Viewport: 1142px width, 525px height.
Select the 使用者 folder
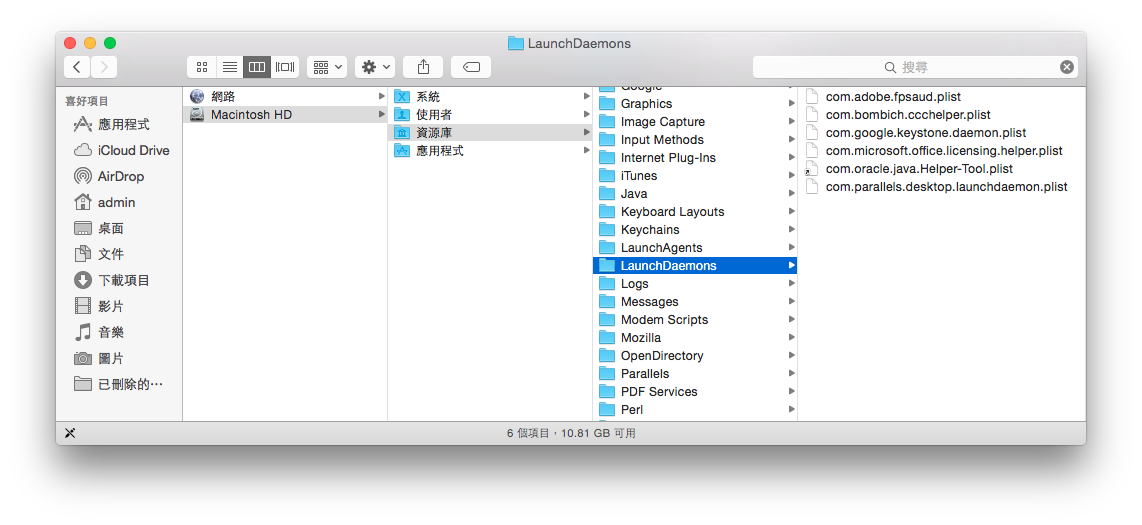point(490,114)
